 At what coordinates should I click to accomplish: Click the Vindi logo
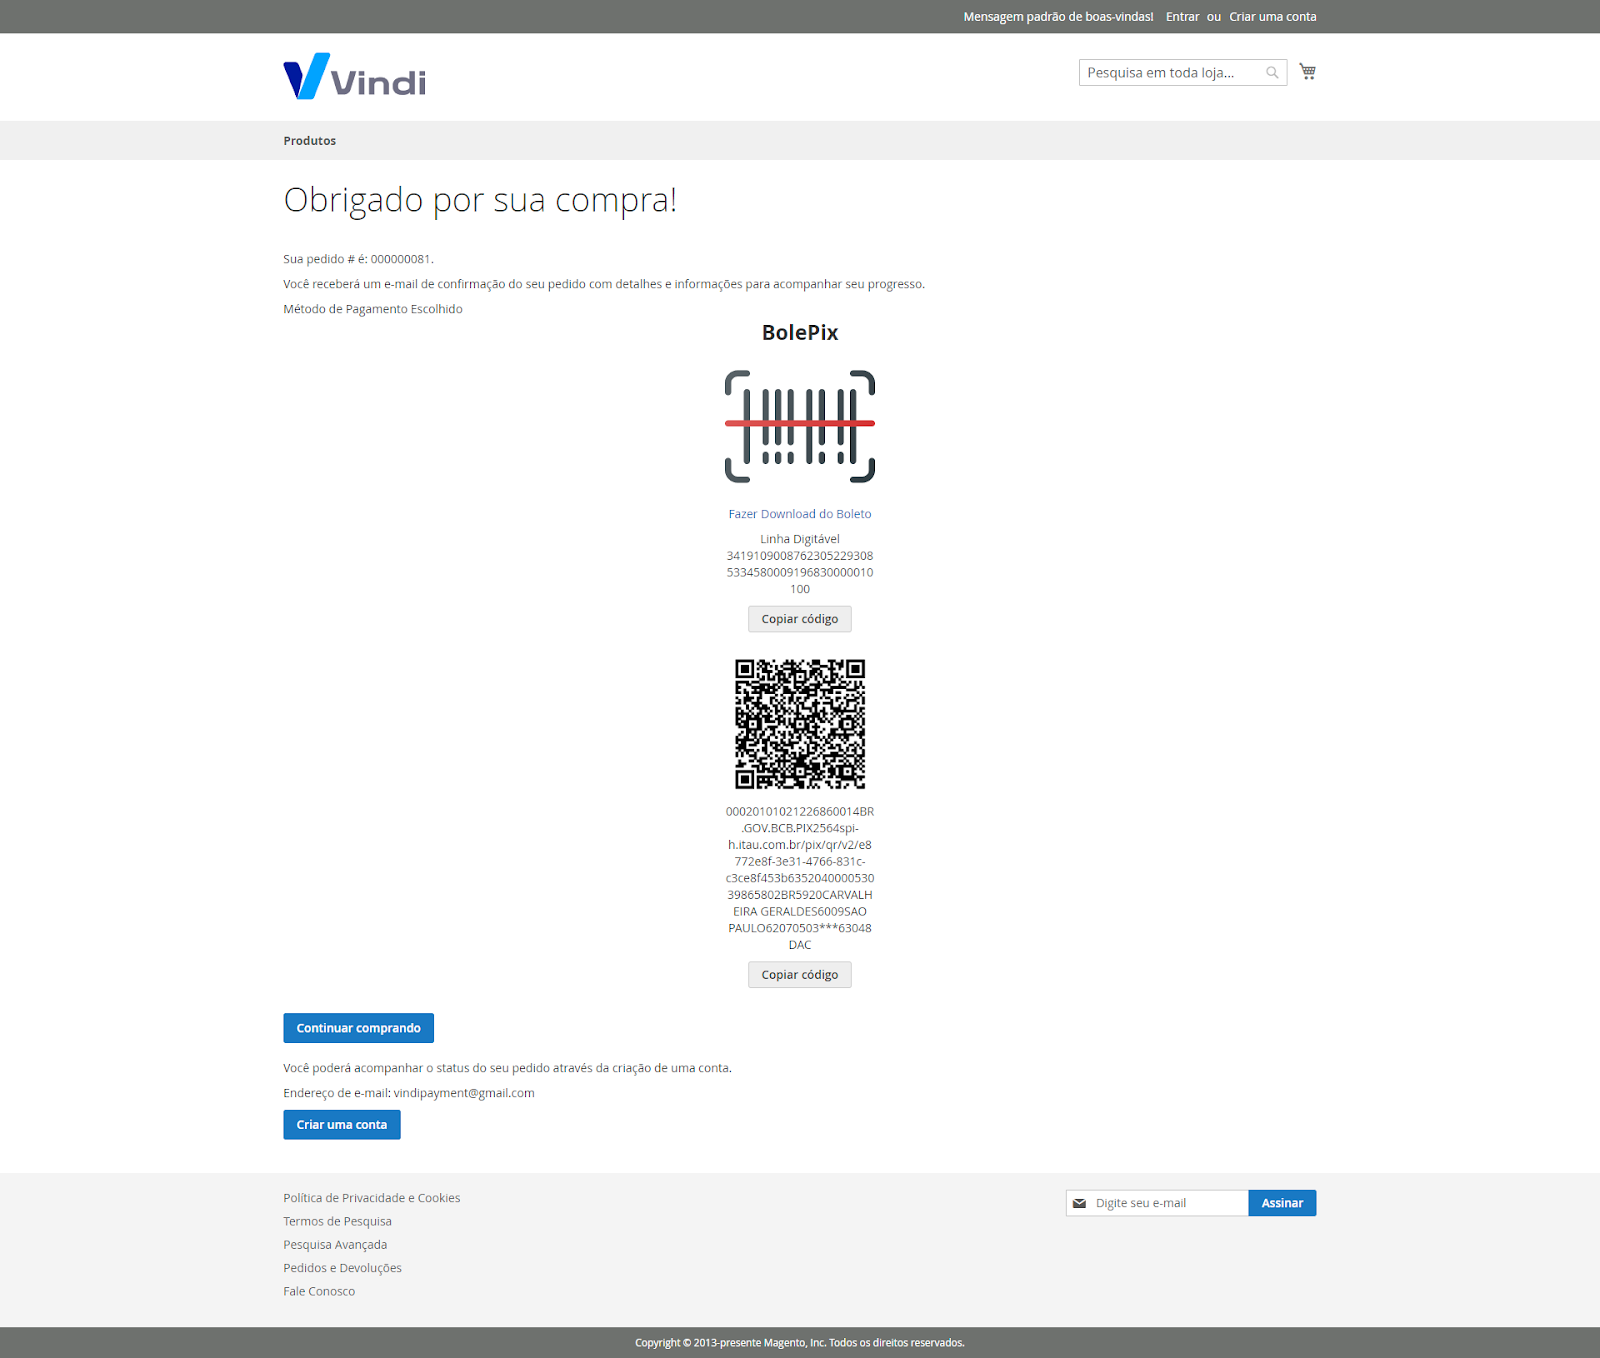point(355,76)
